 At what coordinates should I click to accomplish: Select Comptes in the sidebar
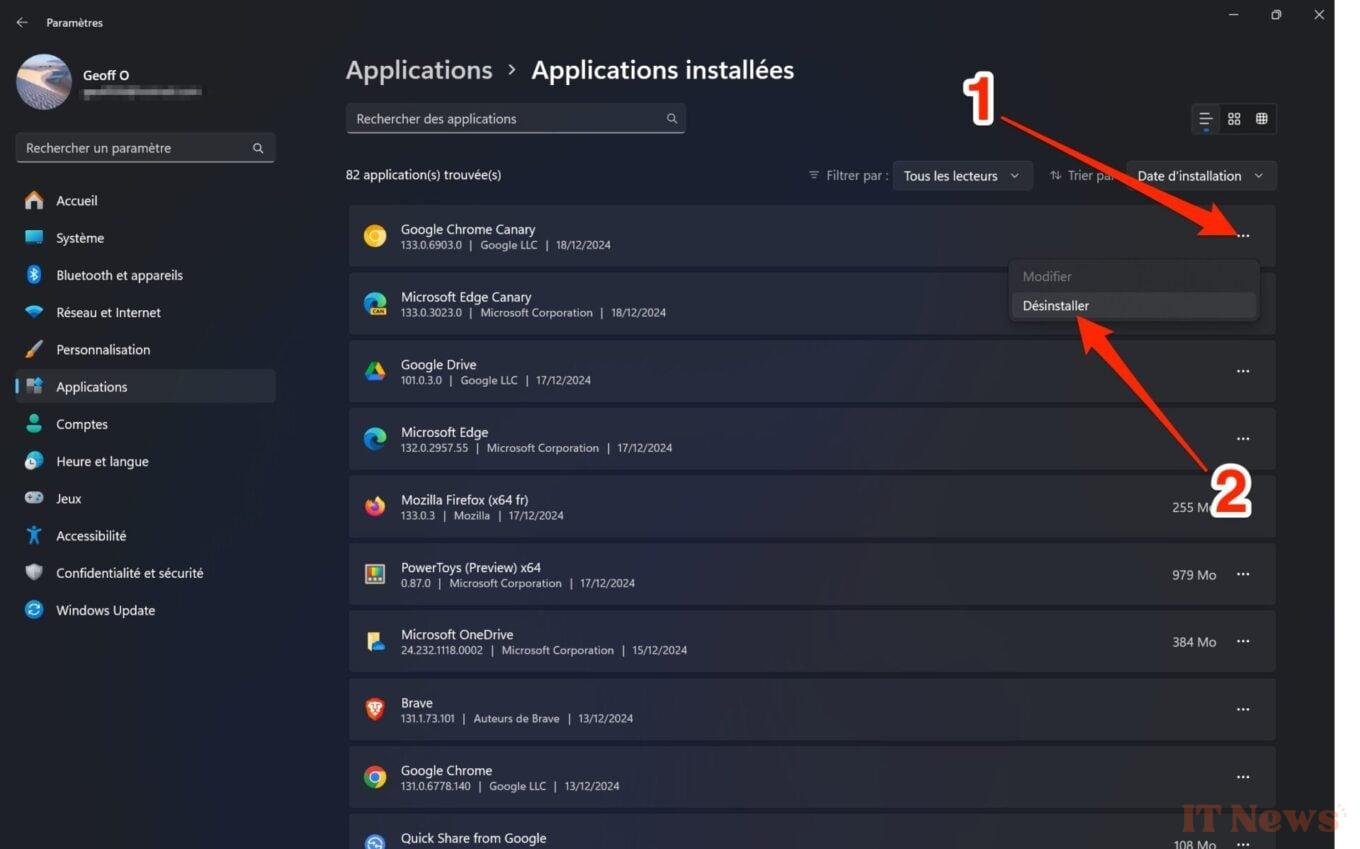pyautogui.click(x=82, y=424)
